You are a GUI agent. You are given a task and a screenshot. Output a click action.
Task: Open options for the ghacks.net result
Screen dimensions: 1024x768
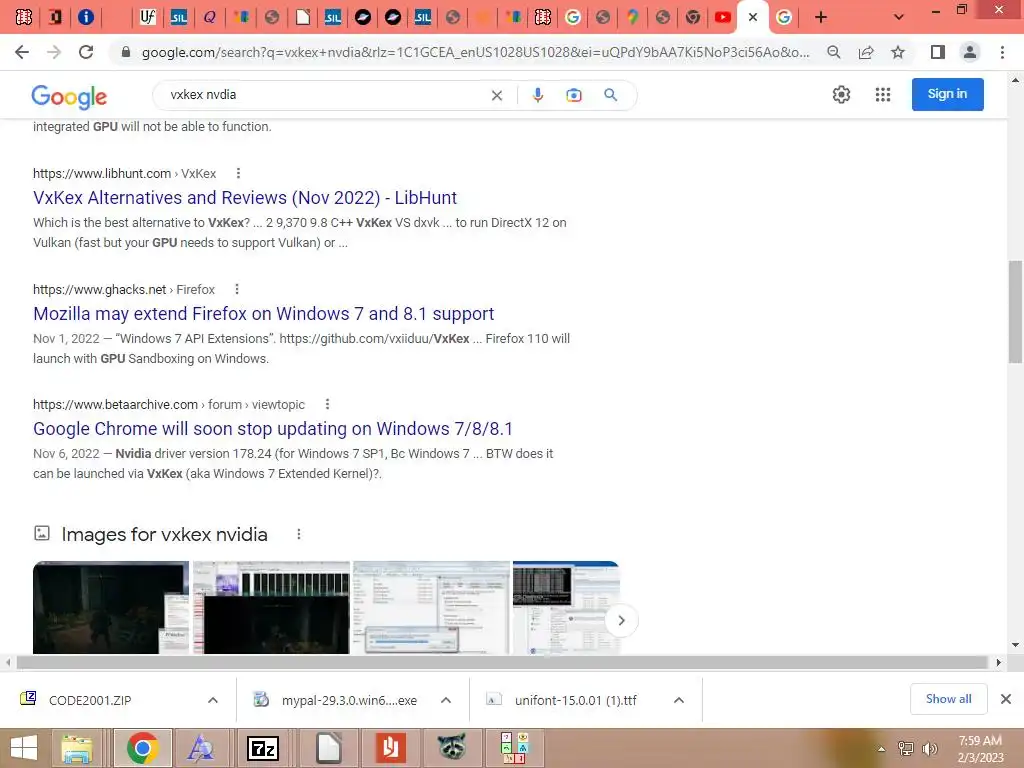tap(237, 289)
